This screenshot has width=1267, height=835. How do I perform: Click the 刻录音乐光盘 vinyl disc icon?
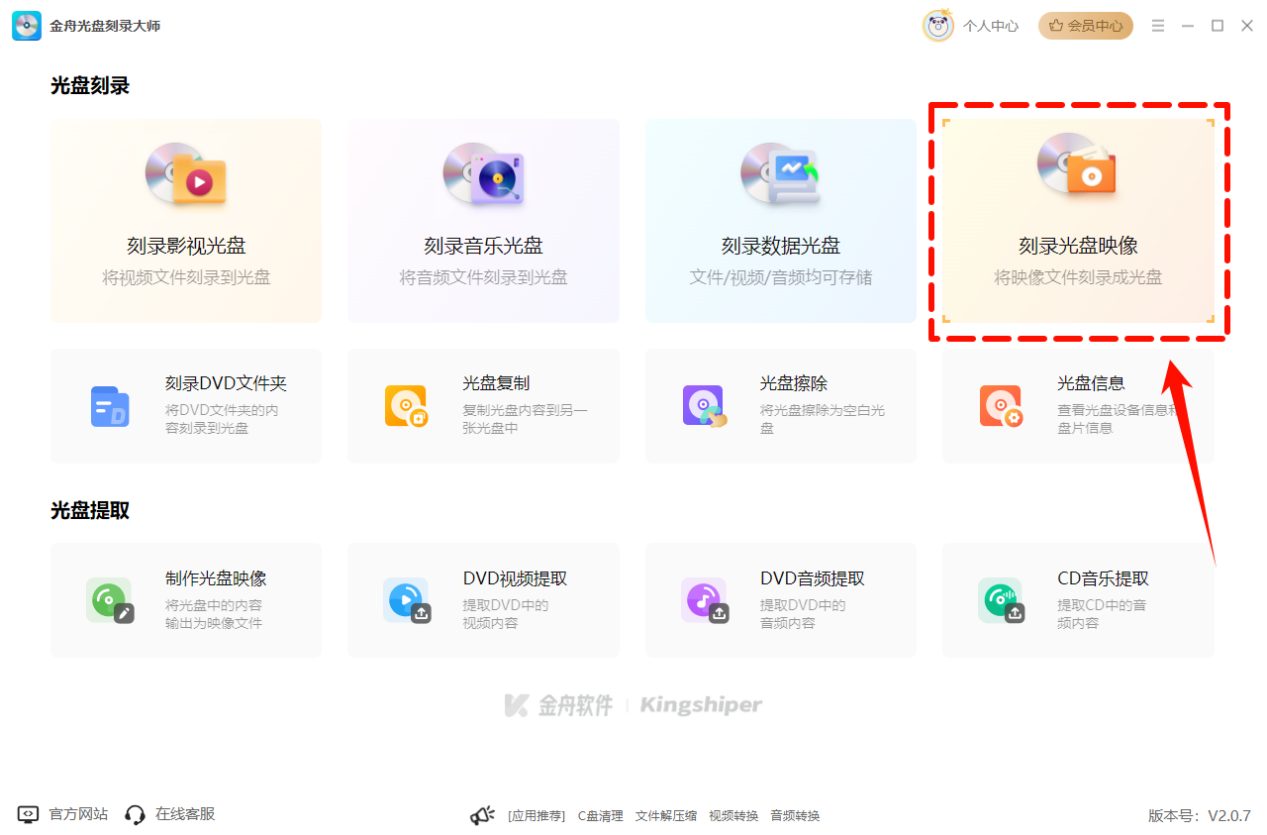[x=484, y=174]
